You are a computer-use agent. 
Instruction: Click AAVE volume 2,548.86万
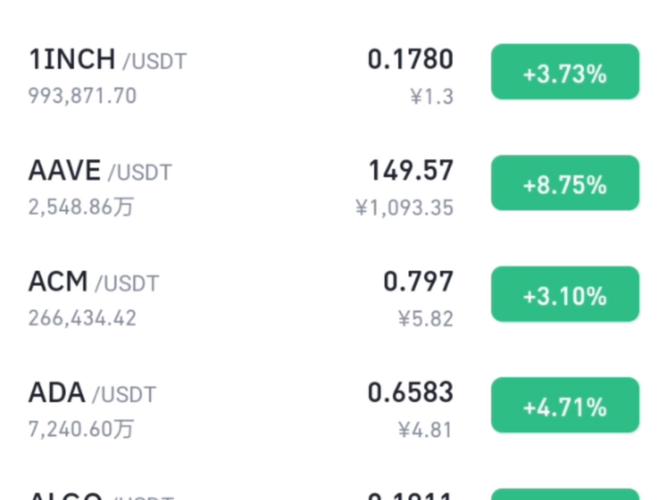pyautogui.click(x=81, y=208)
